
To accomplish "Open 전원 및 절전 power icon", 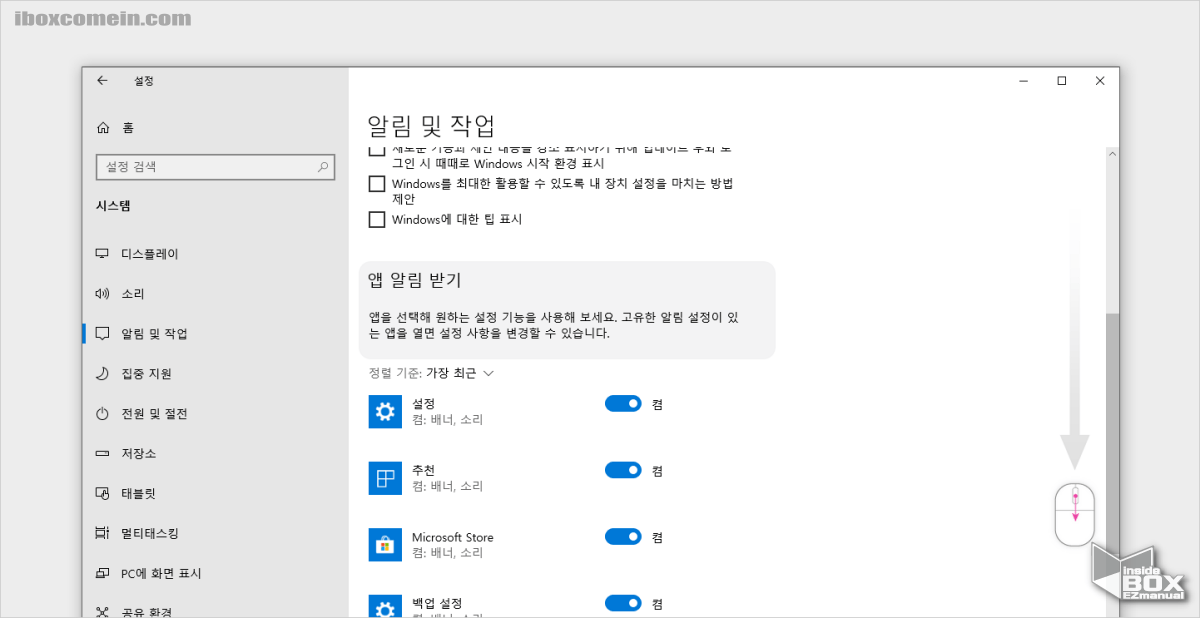I will (103, 413).
